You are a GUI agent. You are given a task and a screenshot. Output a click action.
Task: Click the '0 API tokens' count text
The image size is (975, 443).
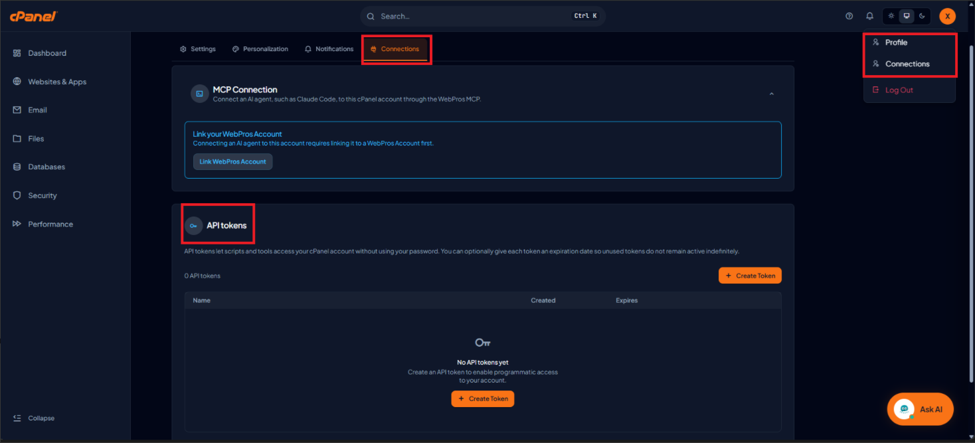coord(202,276)
